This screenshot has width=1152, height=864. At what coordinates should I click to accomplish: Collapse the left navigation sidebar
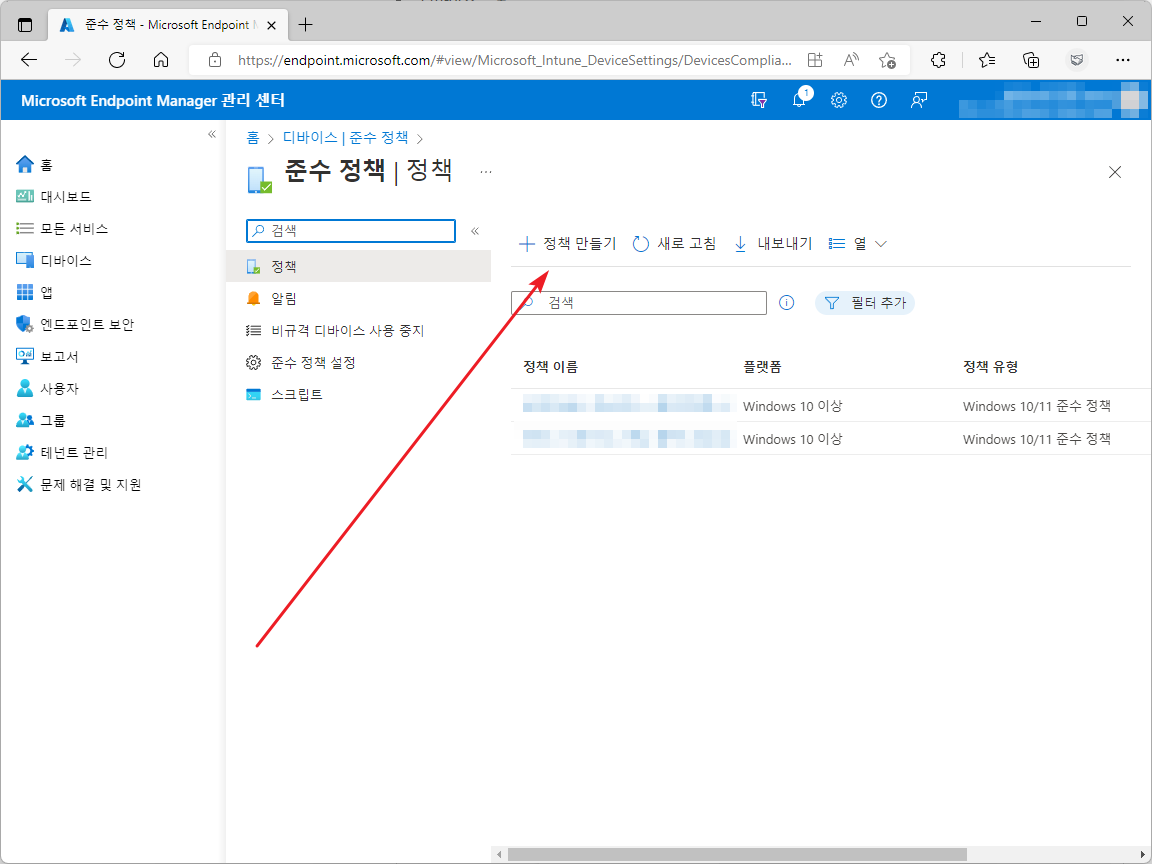coord(212,134)
